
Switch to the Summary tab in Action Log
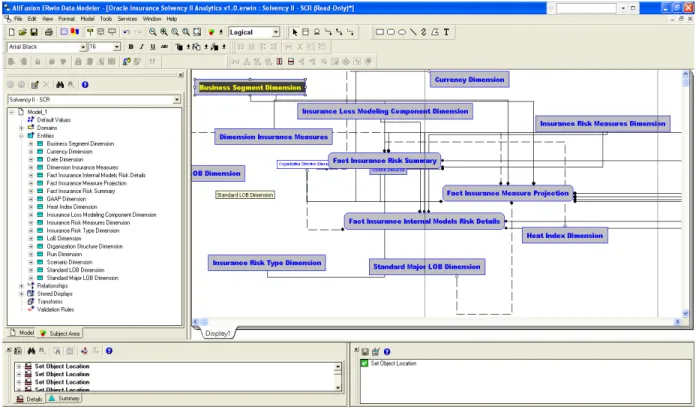click(64, 399)
